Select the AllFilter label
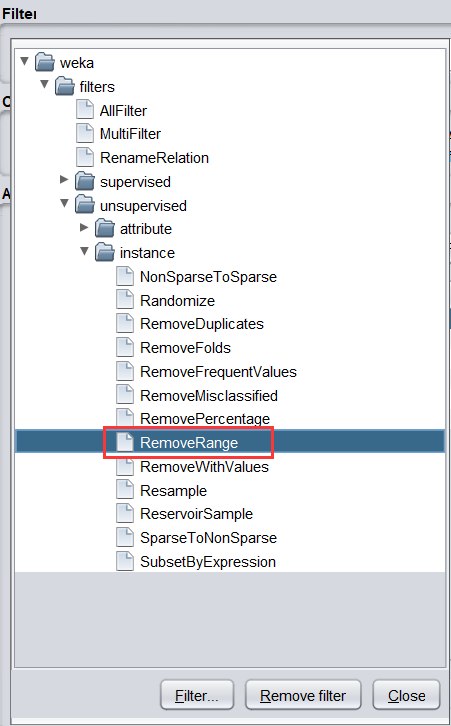The image size is (451, 726). coord(123,111)
